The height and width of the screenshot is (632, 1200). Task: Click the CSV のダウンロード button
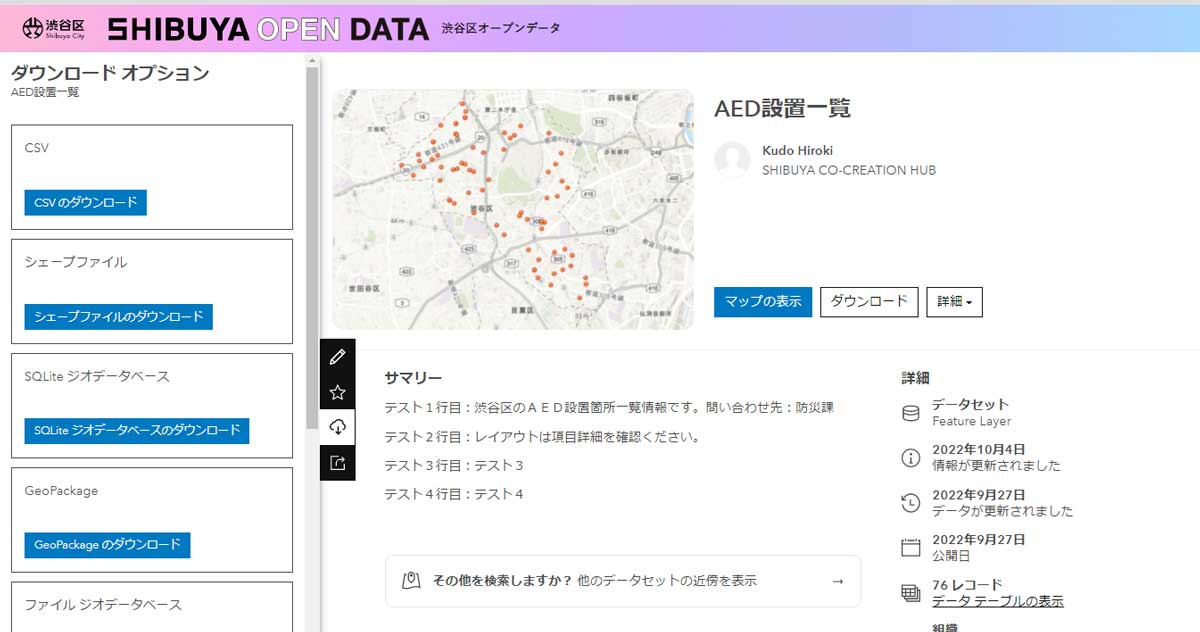(84, 202)
